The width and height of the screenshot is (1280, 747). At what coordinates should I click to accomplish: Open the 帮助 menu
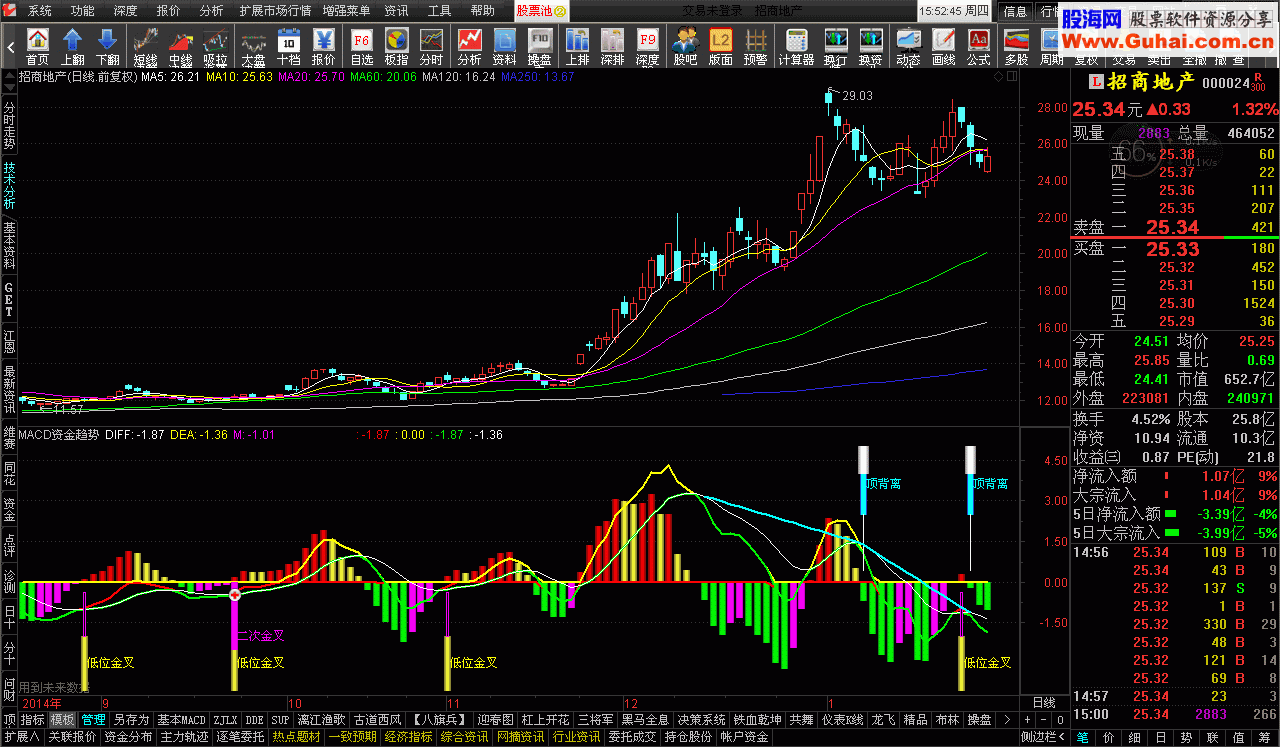coord(482,11)
